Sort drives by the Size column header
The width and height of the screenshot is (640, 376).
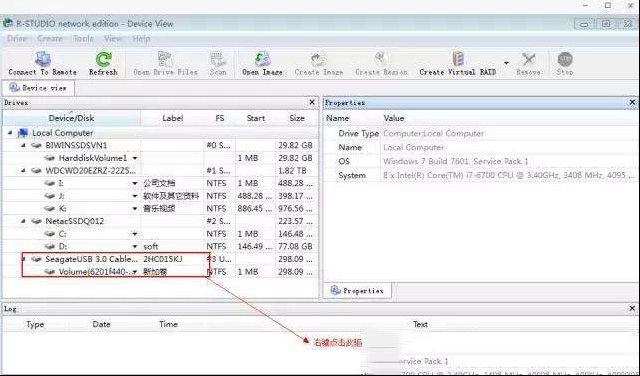coord(297,118)
